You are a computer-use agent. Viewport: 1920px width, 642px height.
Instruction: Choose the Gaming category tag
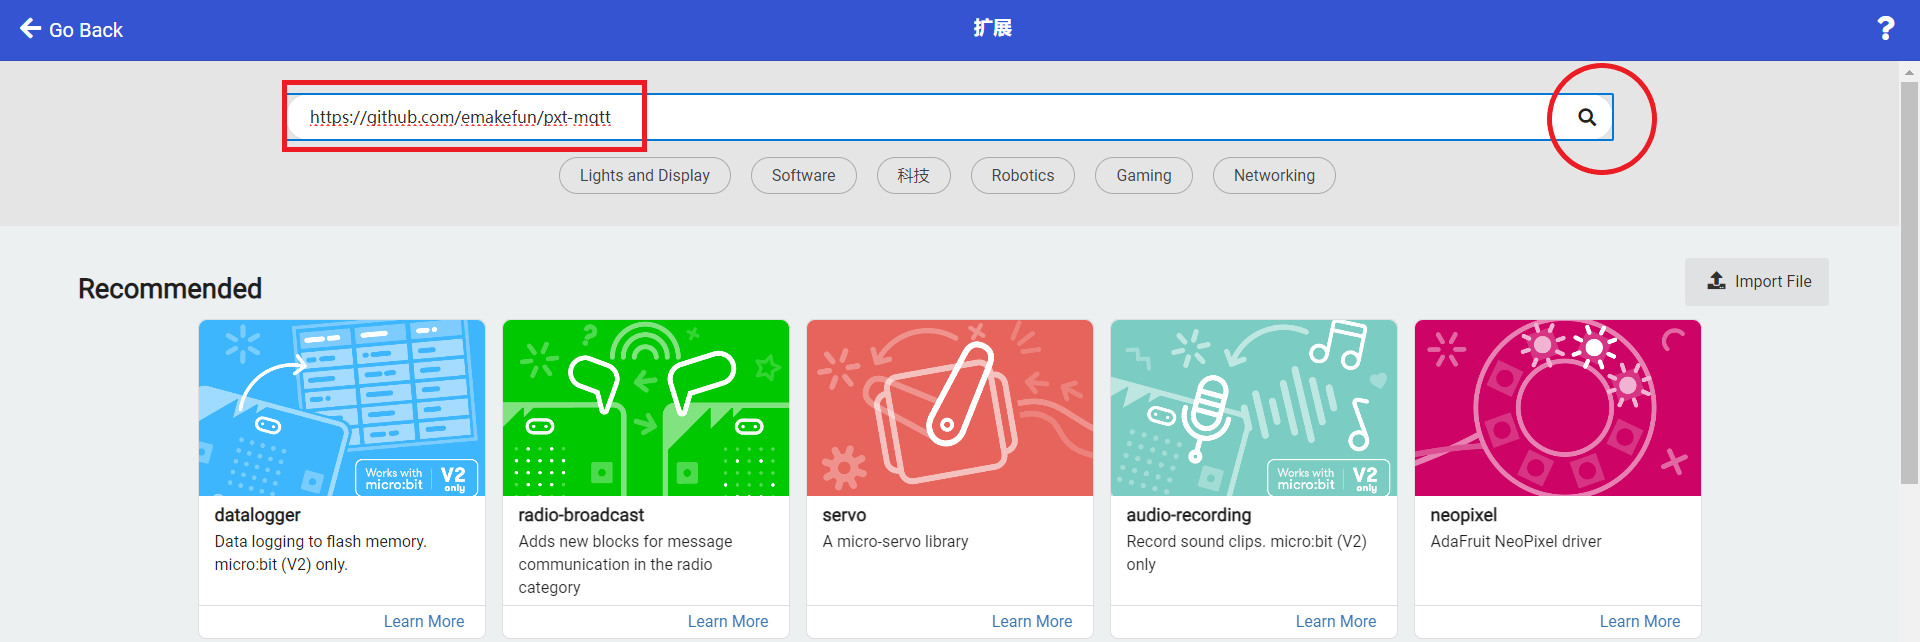point(1144,175)
